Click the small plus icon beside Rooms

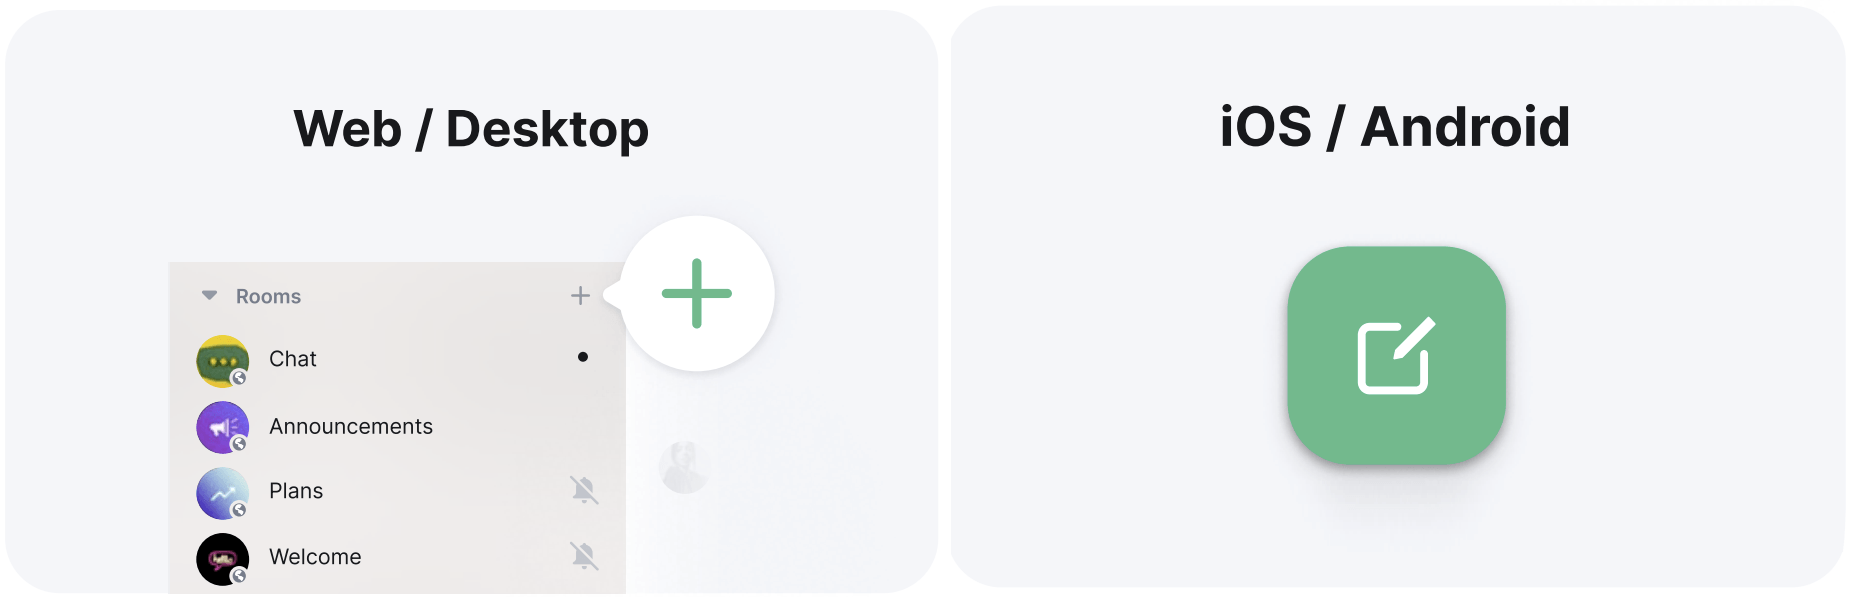click(580, 296)
